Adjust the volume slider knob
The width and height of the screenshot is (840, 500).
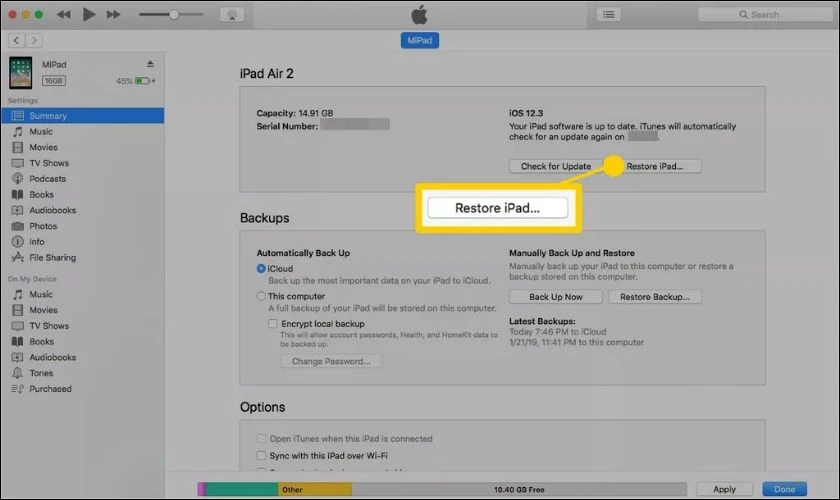click(x=174, y=14)
